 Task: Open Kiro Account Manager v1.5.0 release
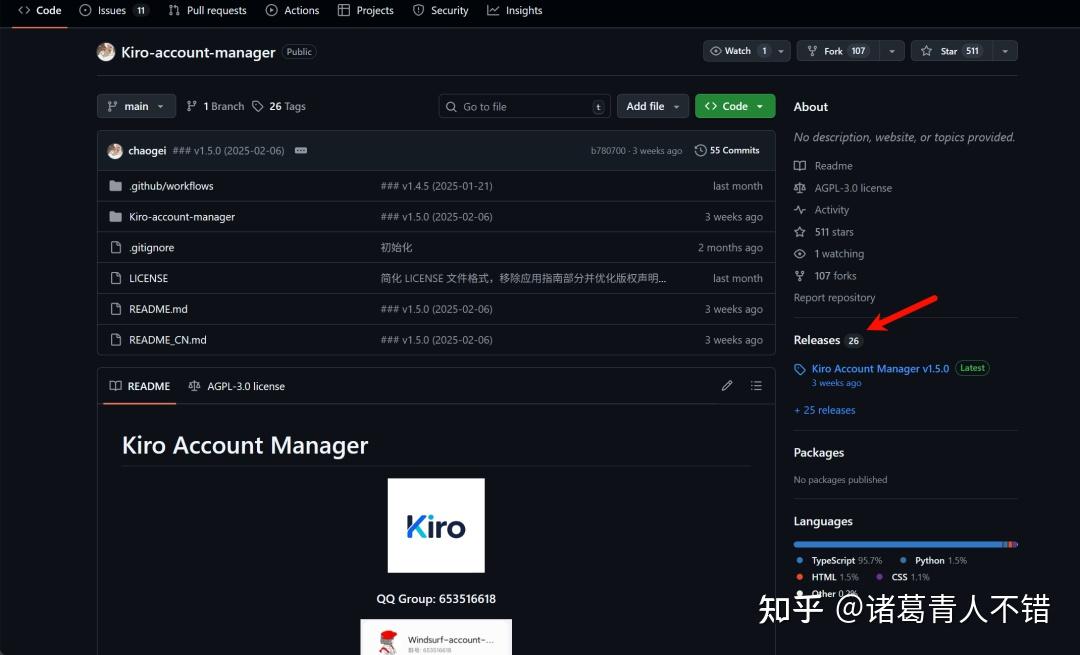pyautogui.click(x=880, y=369)
